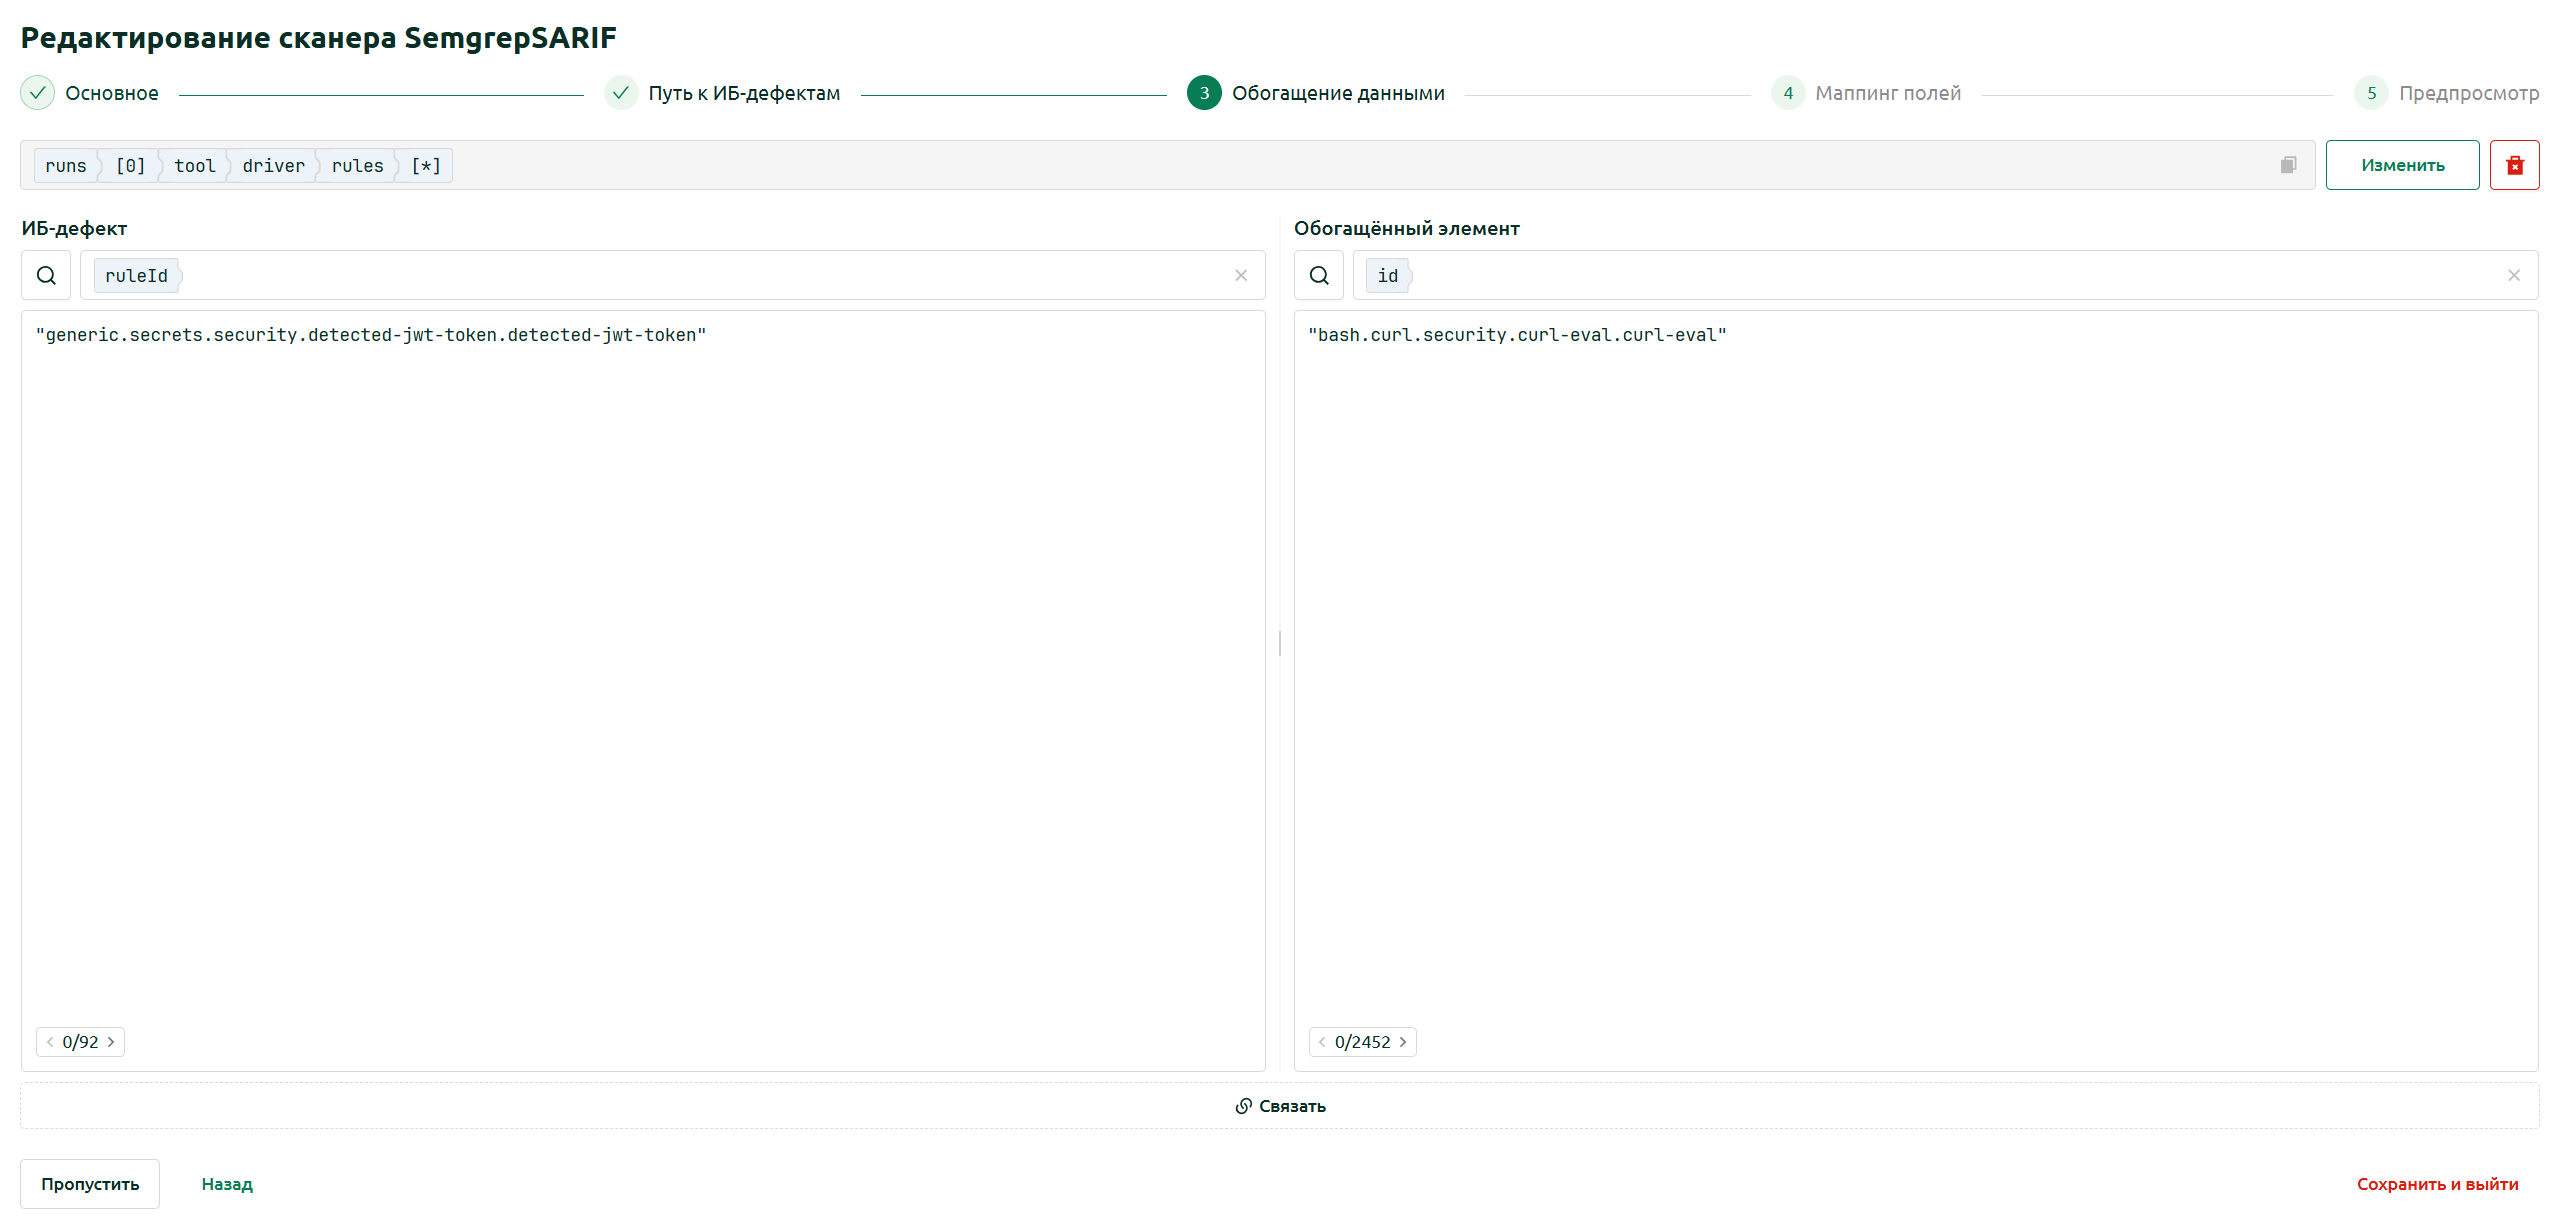
Task: Select the runs path segment
Action: 66,166
